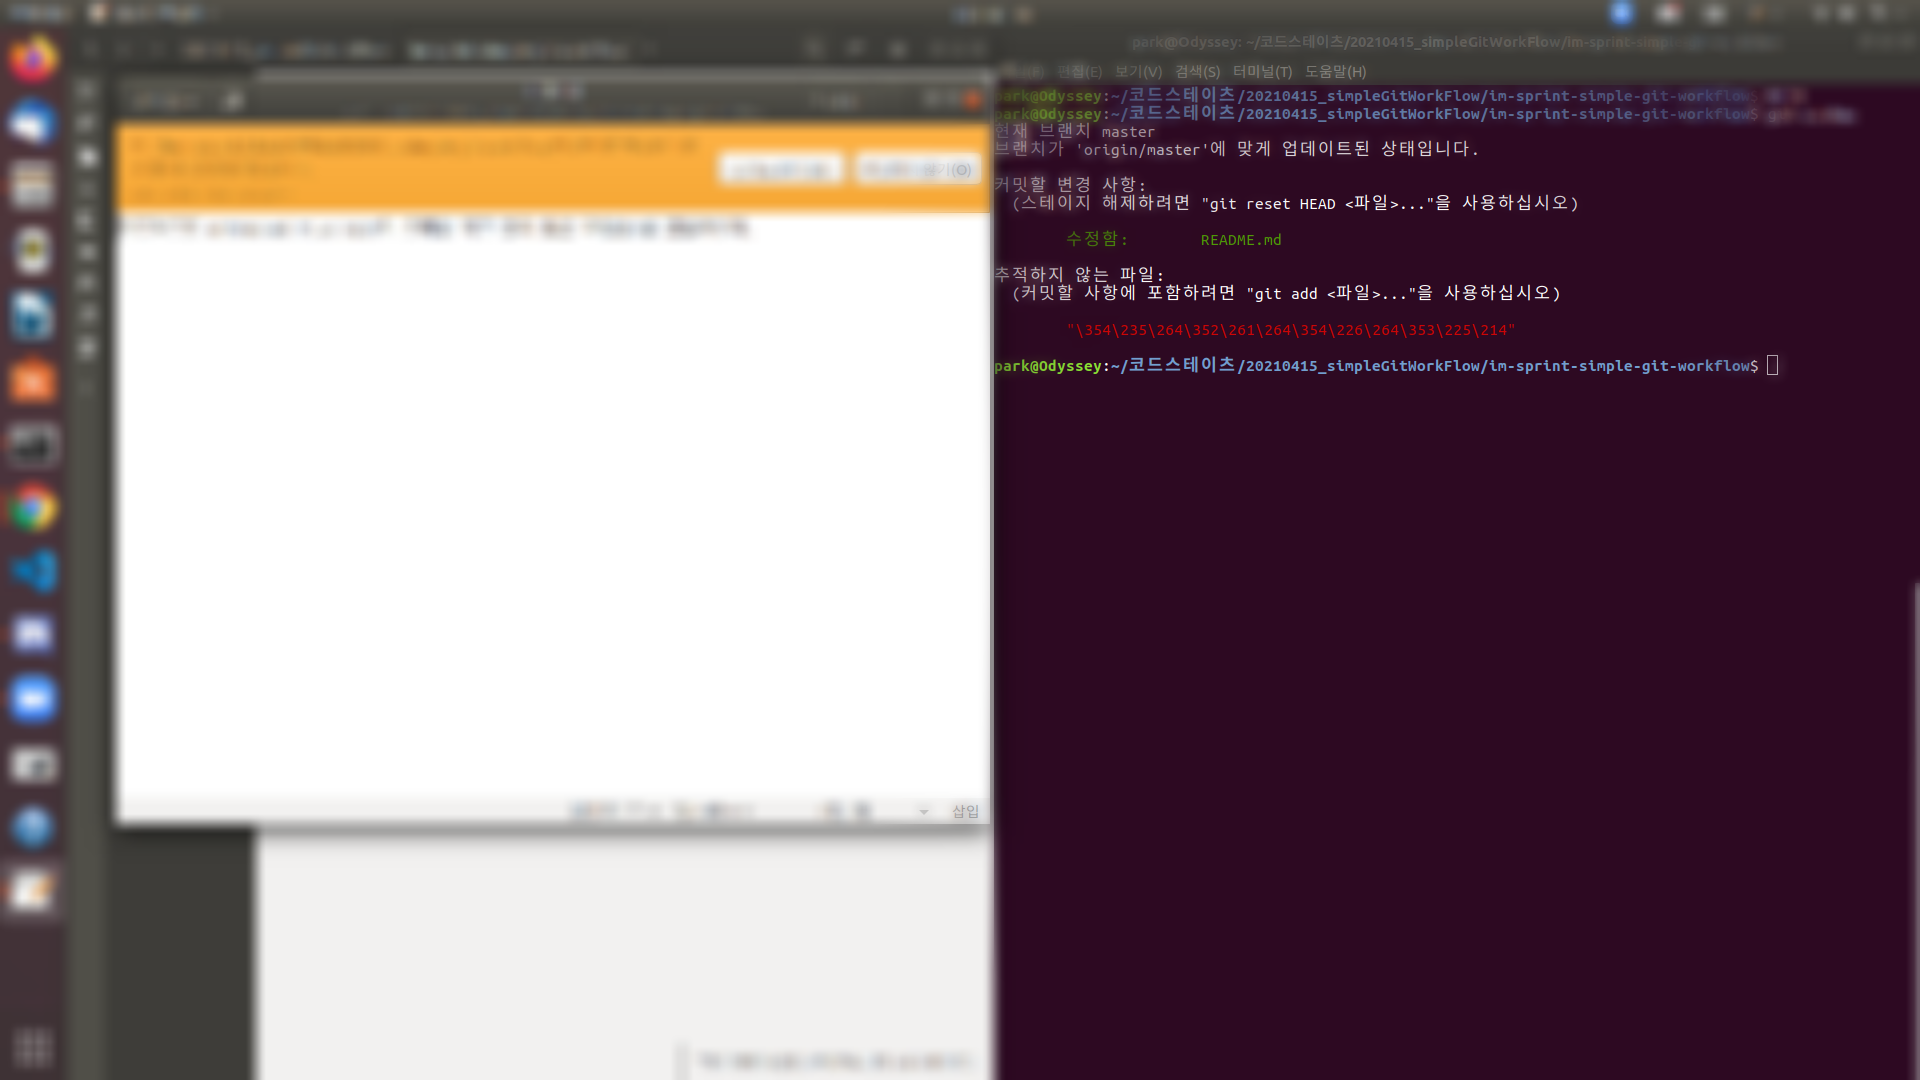This screenshot has width=1920, height=1080.
Task: Open Google Chrome from the dock
Action: (33, 509)
